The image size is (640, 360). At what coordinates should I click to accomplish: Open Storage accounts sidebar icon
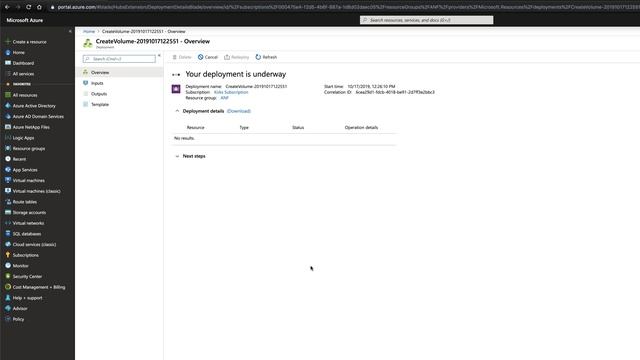coord(8,212)
